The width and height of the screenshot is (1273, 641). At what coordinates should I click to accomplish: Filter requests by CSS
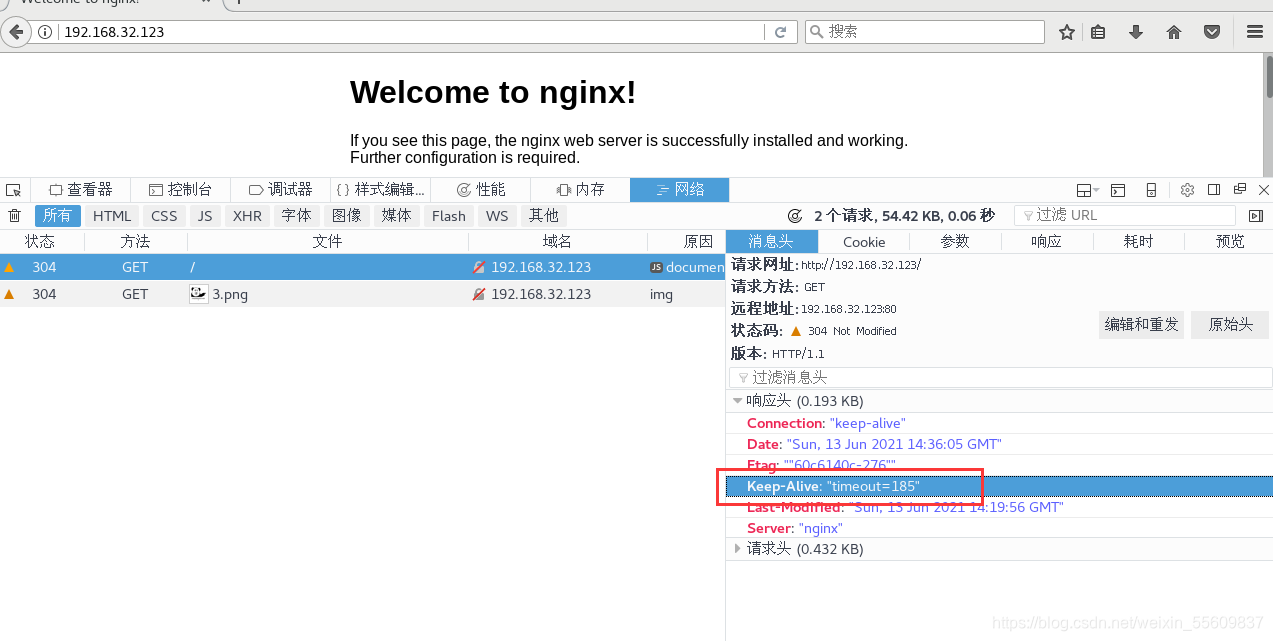164,216
